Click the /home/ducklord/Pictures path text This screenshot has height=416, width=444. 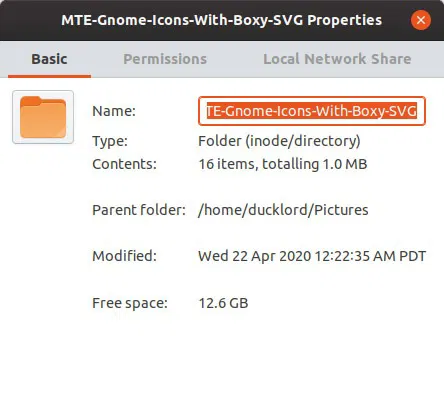(x=283, y=210)
